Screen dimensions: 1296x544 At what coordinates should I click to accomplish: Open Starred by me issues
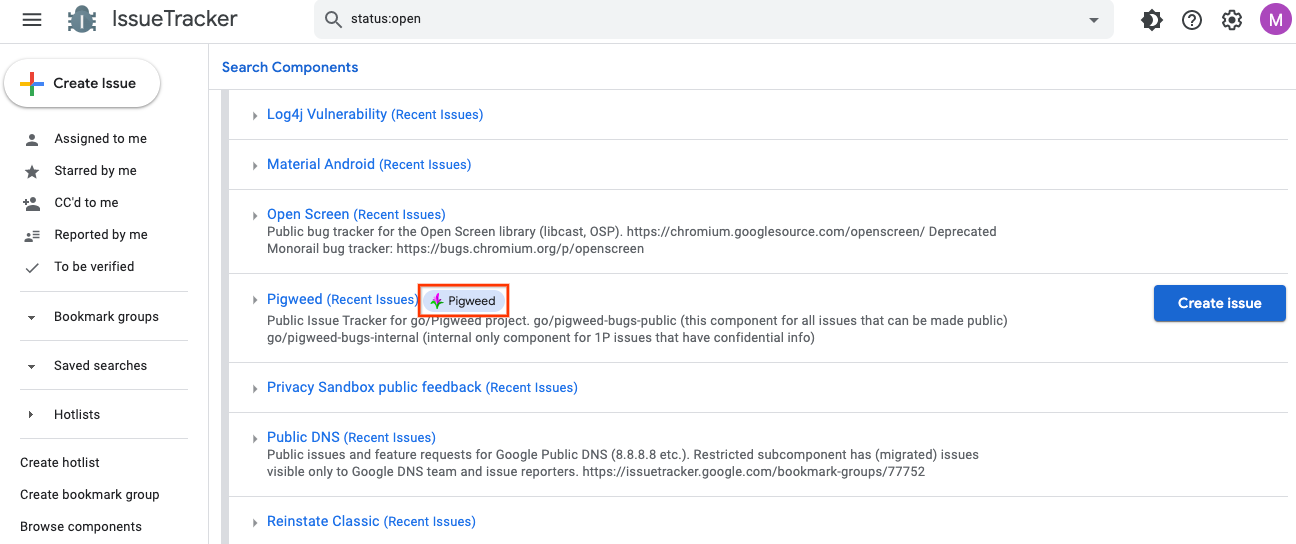pyautogui.click(x=95, y=171)
